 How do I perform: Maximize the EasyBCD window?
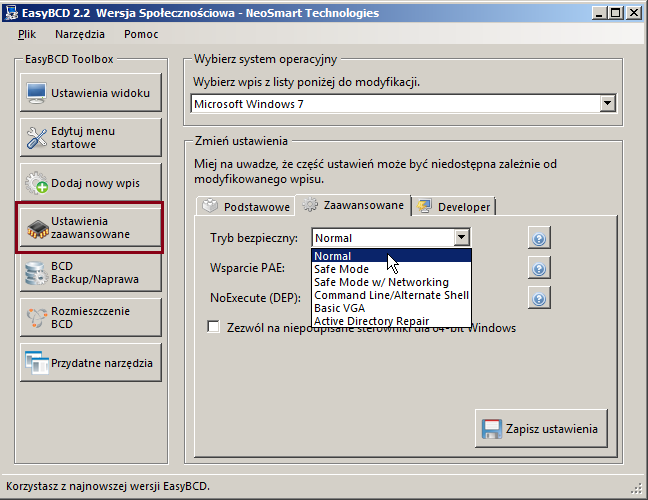(x=615, y=13)
